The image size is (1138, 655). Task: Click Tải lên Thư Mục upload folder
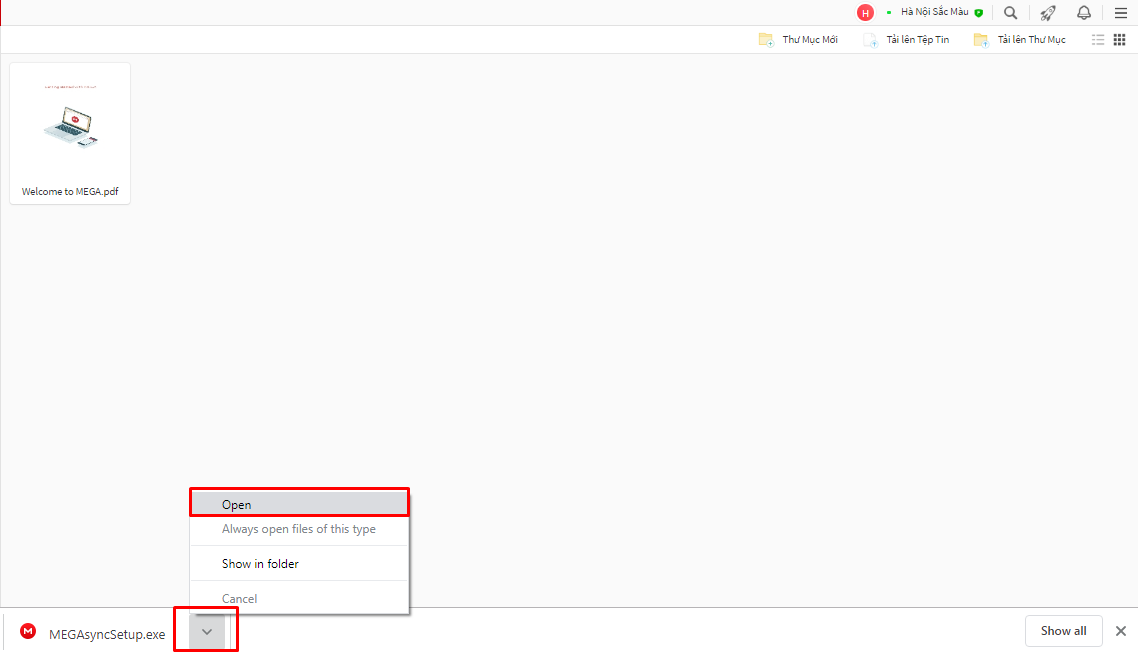coord(1020,40)
